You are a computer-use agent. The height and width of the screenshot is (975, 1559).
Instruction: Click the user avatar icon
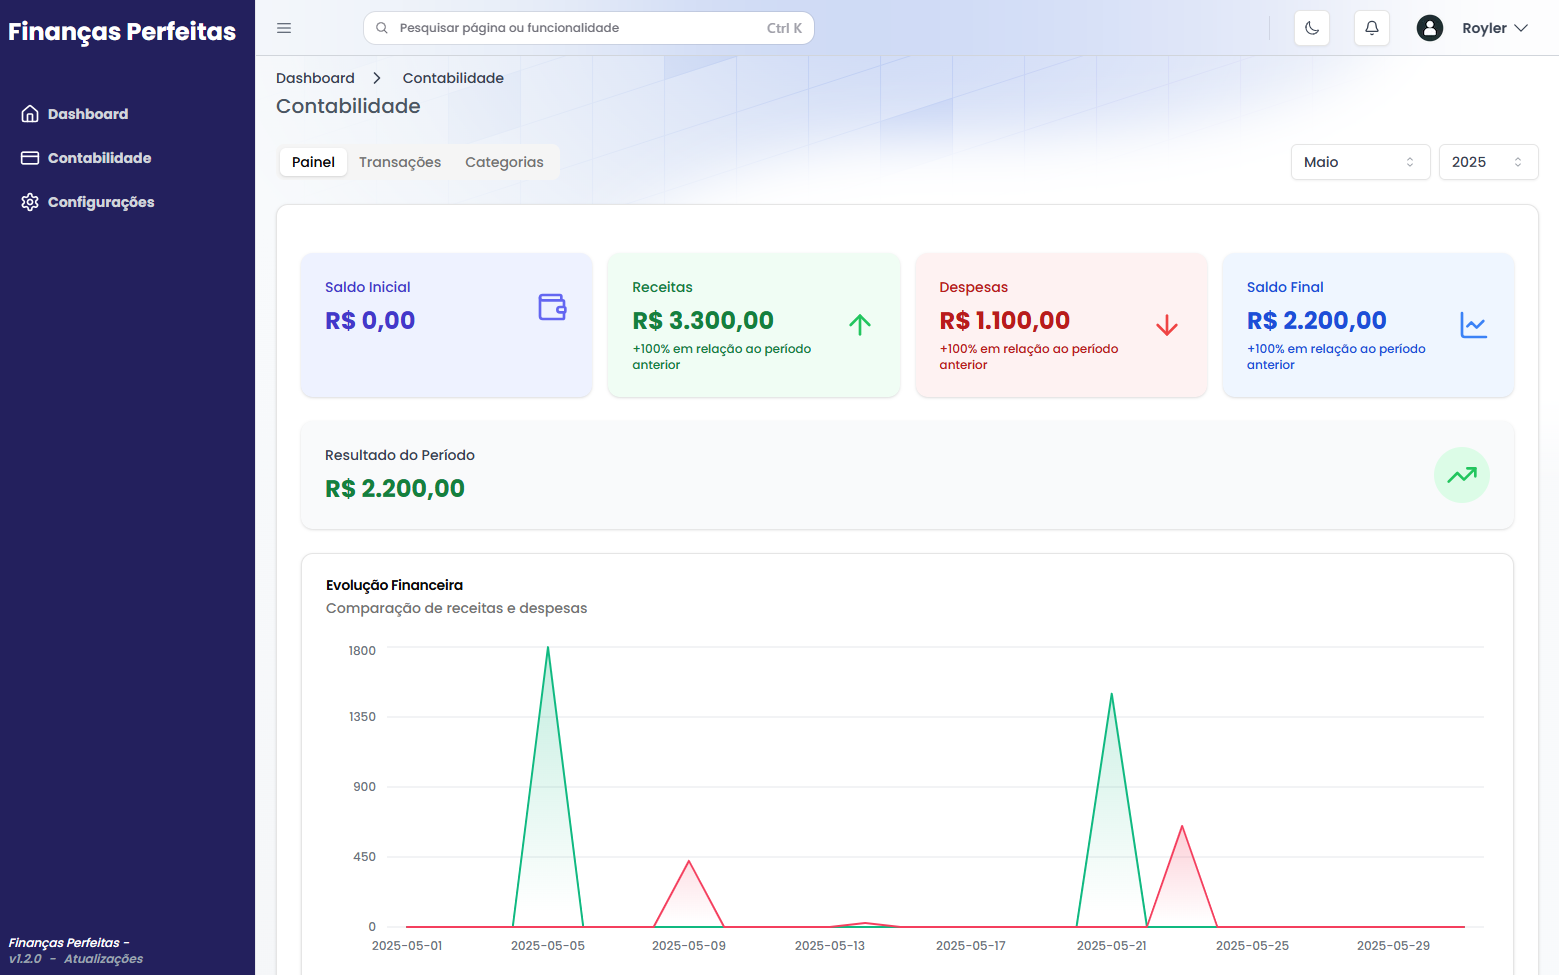(1430, 28)
